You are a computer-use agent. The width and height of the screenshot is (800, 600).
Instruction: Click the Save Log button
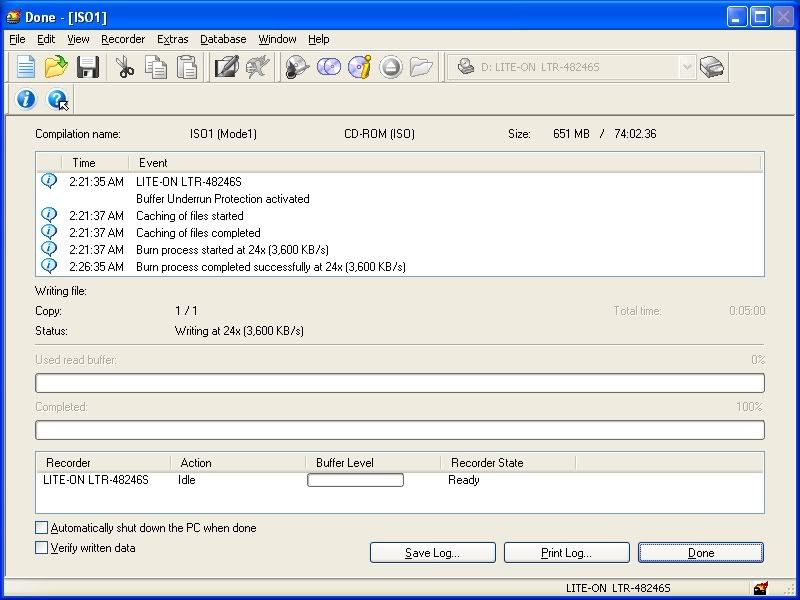coord(433,553)
